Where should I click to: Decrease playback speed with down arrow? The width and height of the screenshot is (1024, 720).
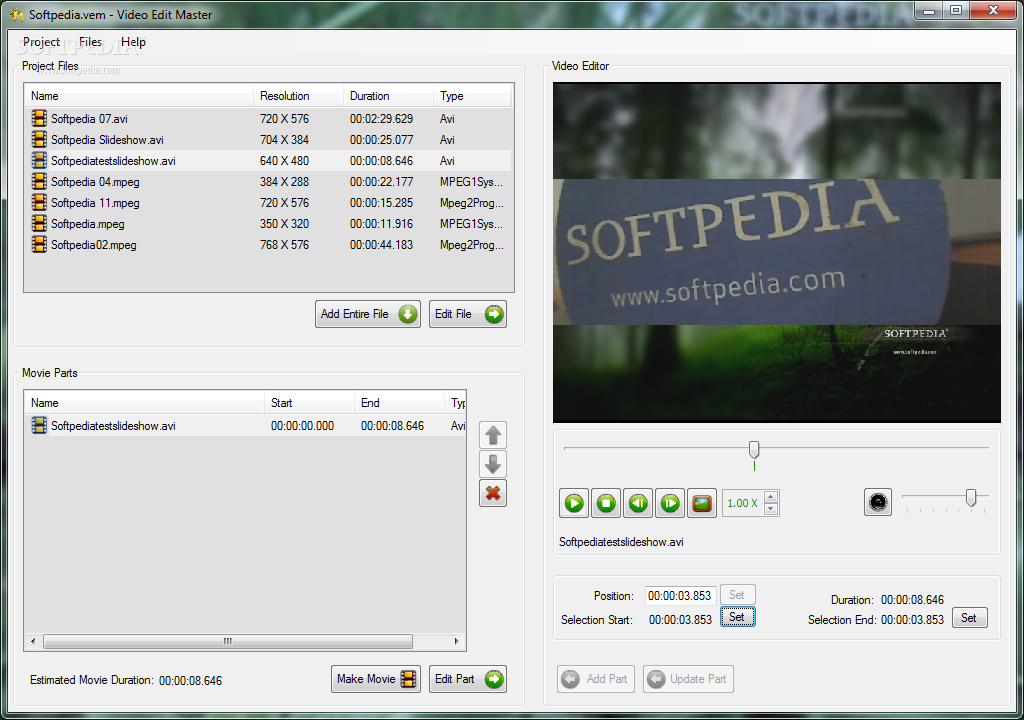pyautogui.click(x=771, y=509)
